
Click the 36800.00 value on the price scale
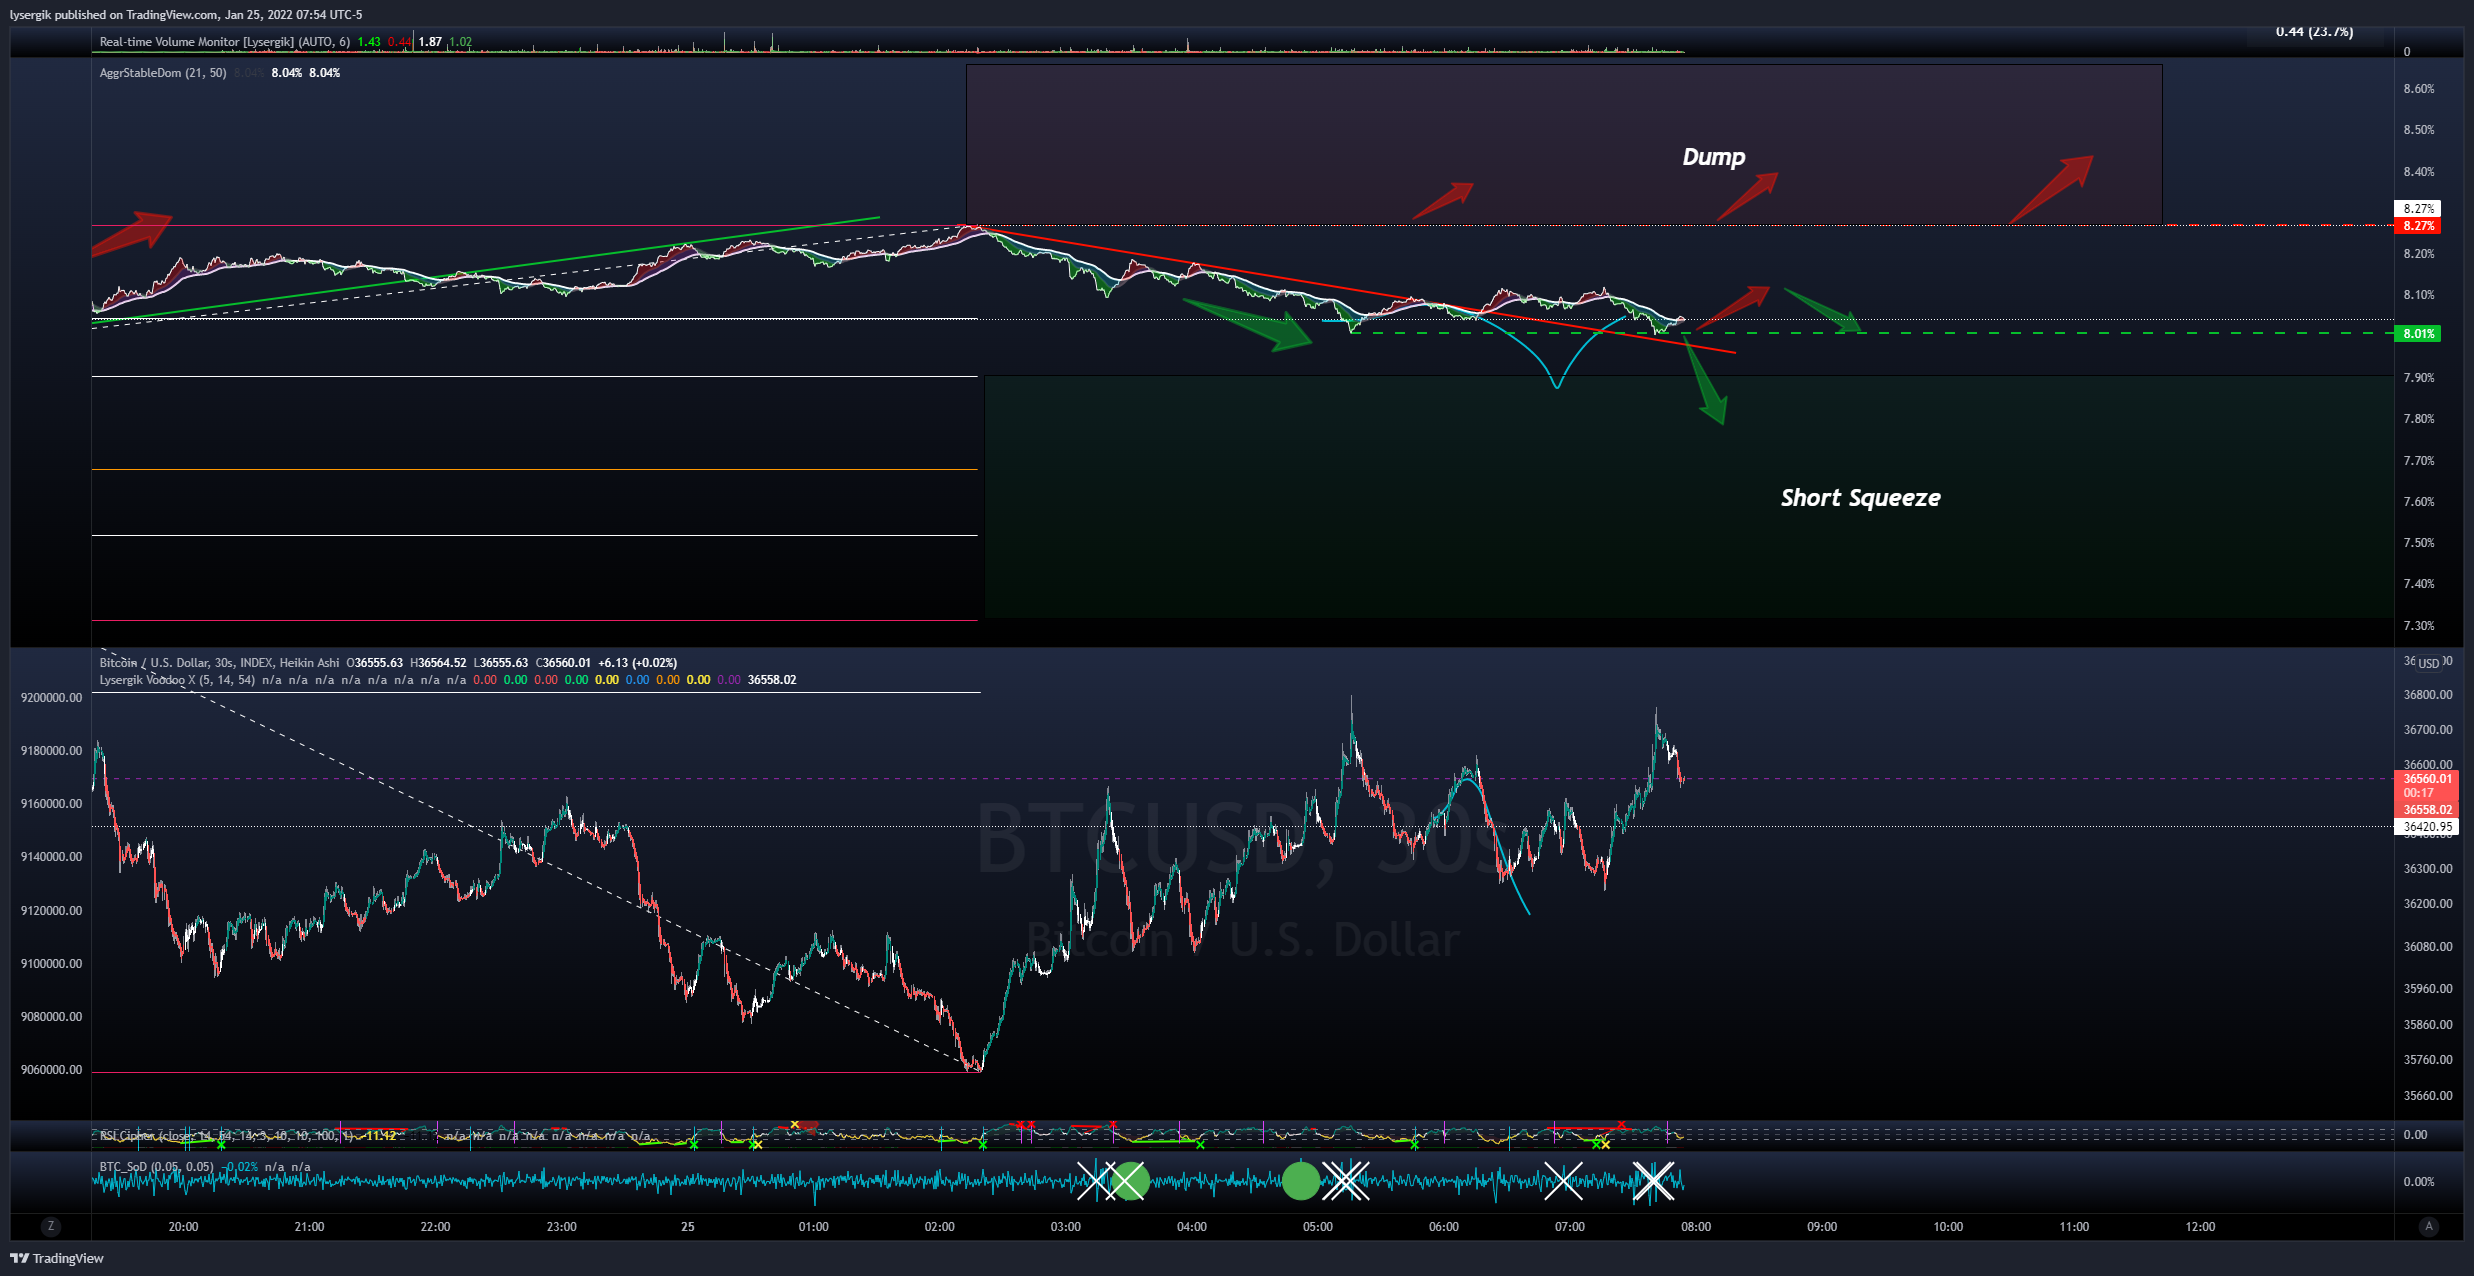point(2427,695)
